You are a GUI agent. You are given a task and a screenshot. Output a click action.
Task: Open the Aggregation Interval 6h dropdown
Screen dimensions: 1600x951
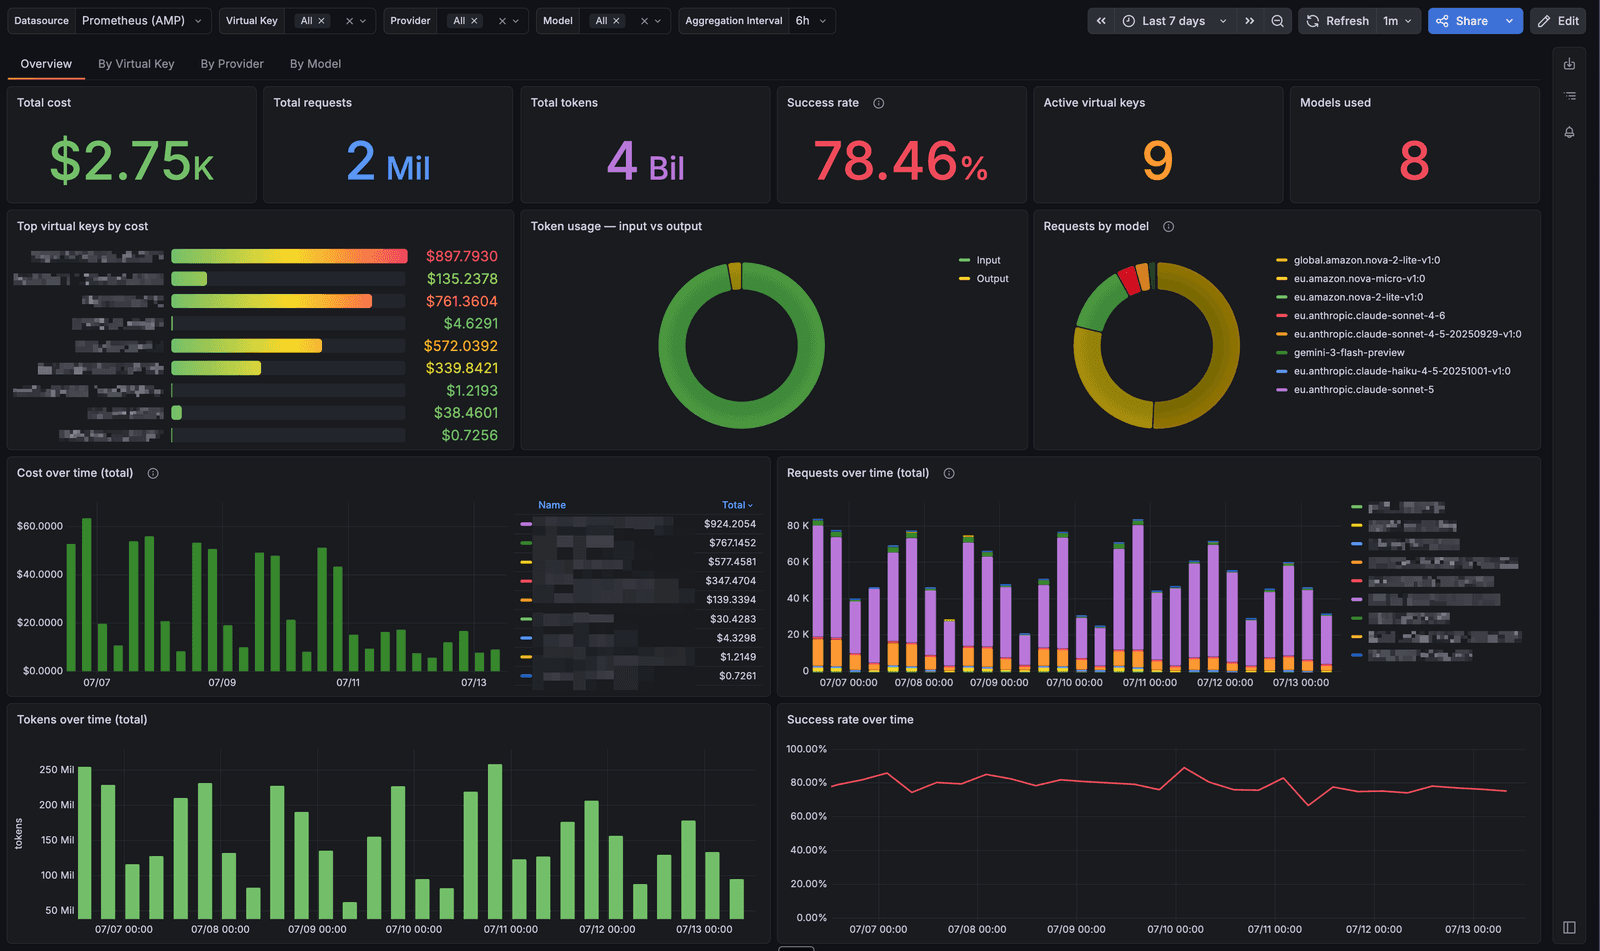pyautogui.click(x=812, y=21)
